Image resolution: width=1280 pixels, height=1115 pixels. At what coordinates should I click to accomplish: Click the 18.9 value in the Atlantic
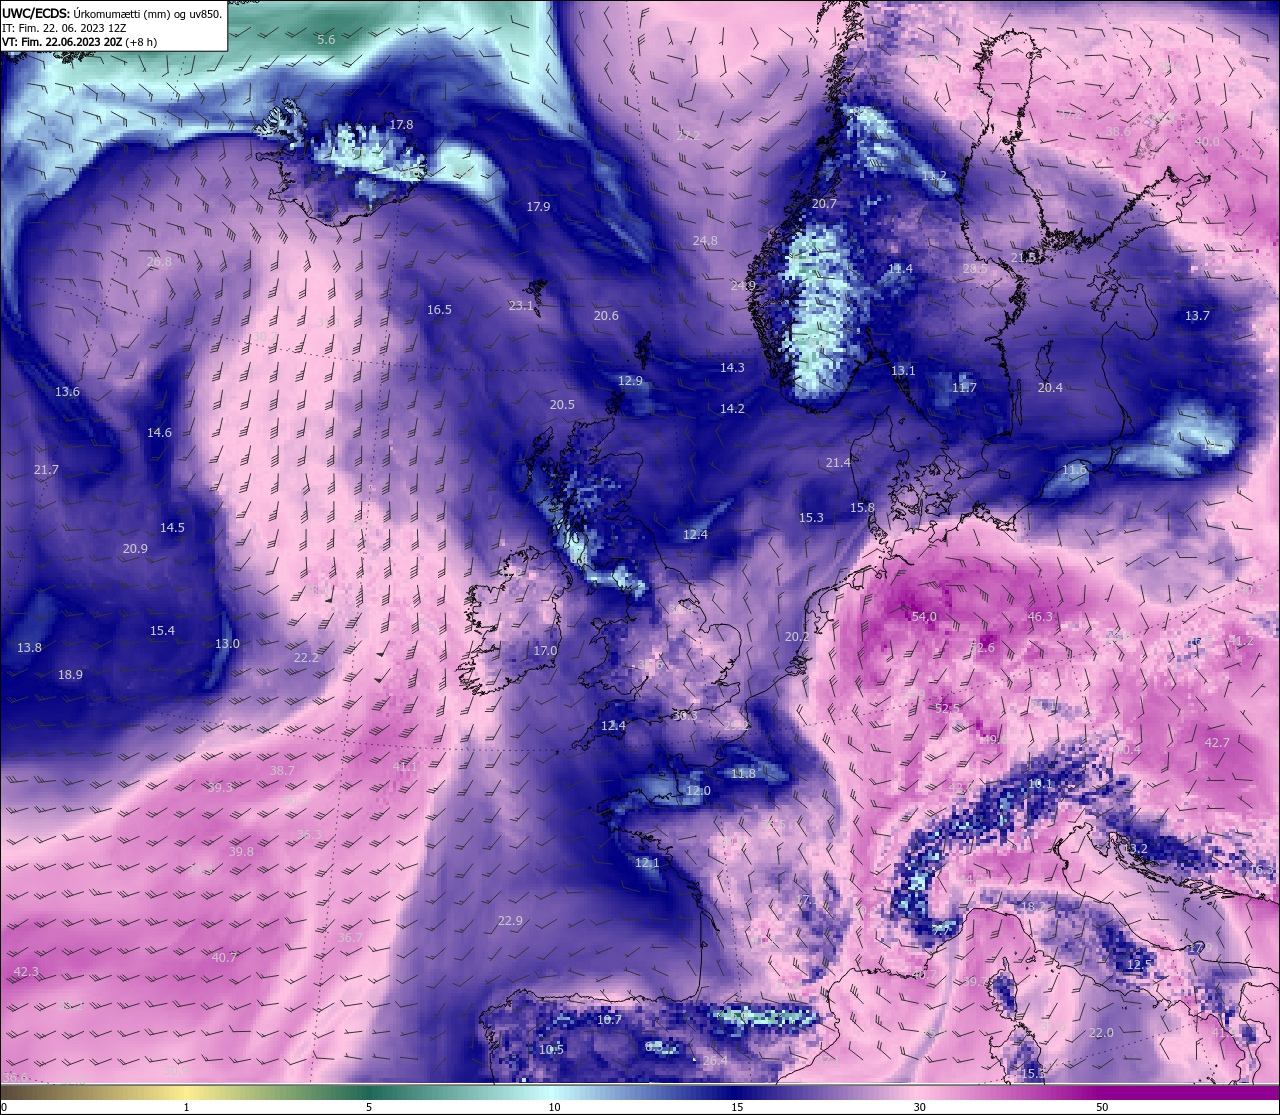[70, 675]
